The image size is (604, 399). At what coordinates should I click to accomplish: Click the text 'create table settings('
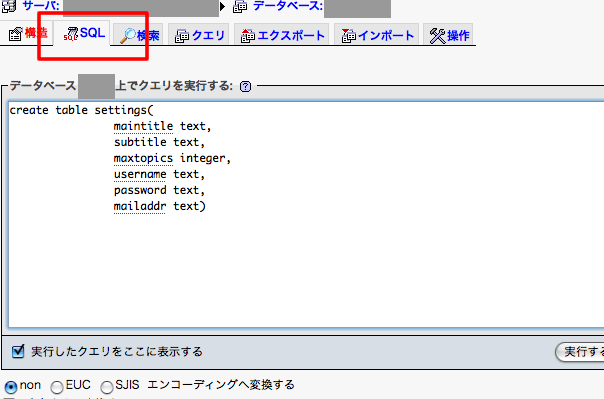pos(81,110)
